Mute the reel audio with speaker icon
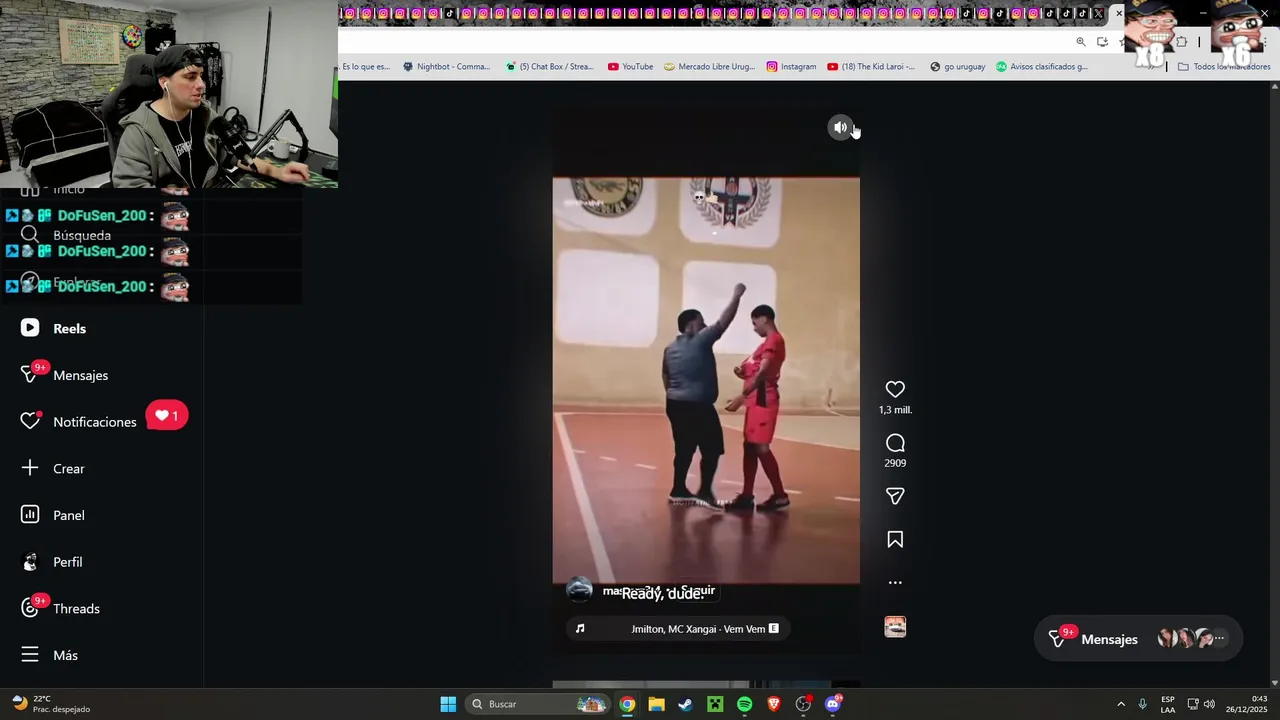 tap(840, 127)
